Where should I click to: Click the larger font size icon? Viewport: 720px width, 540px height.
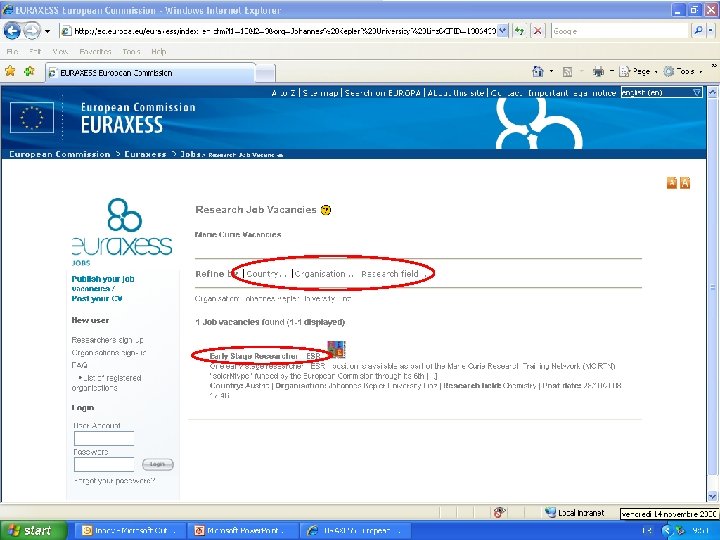pos(685,183)
